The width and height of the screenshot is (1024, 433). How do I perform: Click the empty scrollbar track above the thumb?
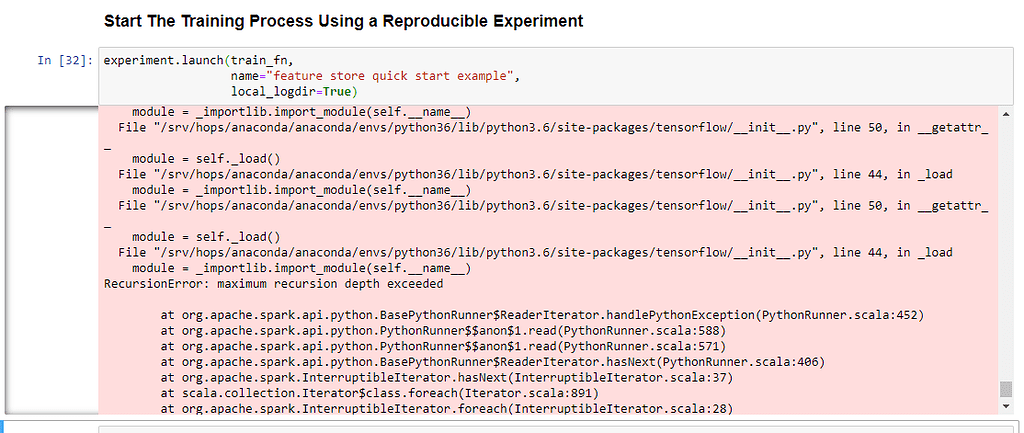(x=1005, y=250)
